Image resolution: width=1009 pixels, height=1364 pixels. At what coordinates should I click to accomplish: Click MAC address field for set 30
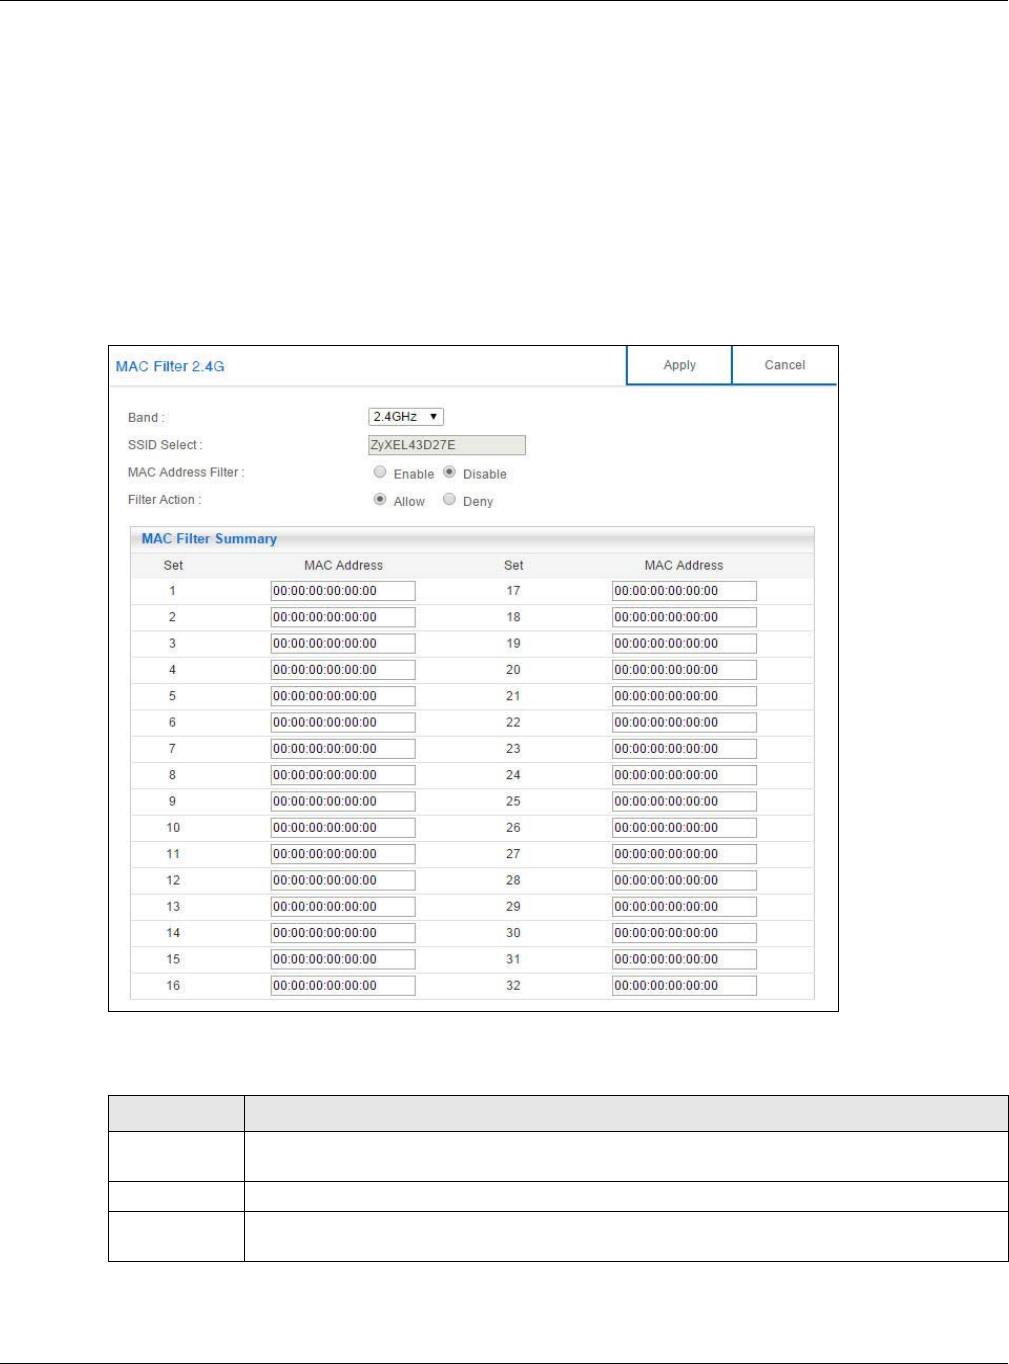(684, 933)
